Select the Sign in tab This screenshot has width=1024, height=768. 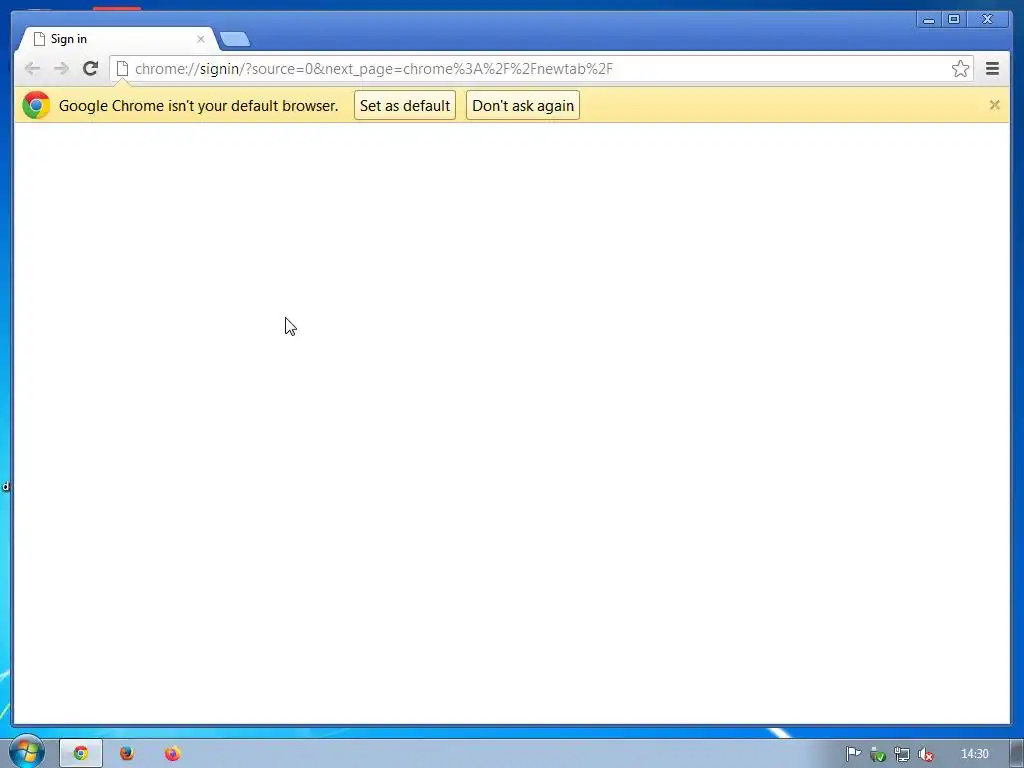[x=118, y=39]
